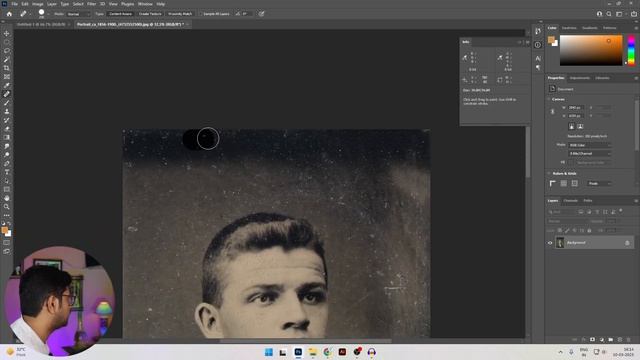
Task: Toggle lock transparent pixels
Action: (560, 231)
